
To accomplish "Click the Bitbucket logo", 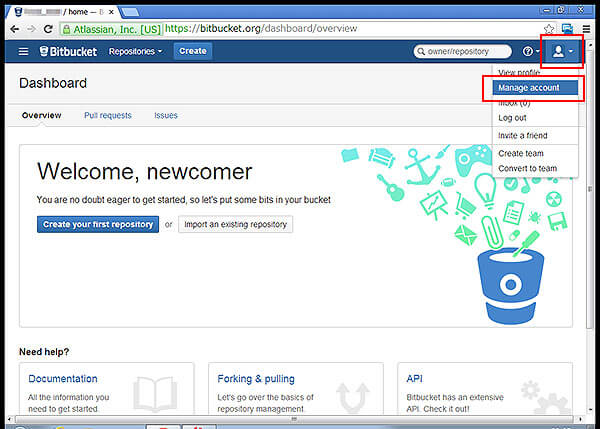I will point(68,51).
